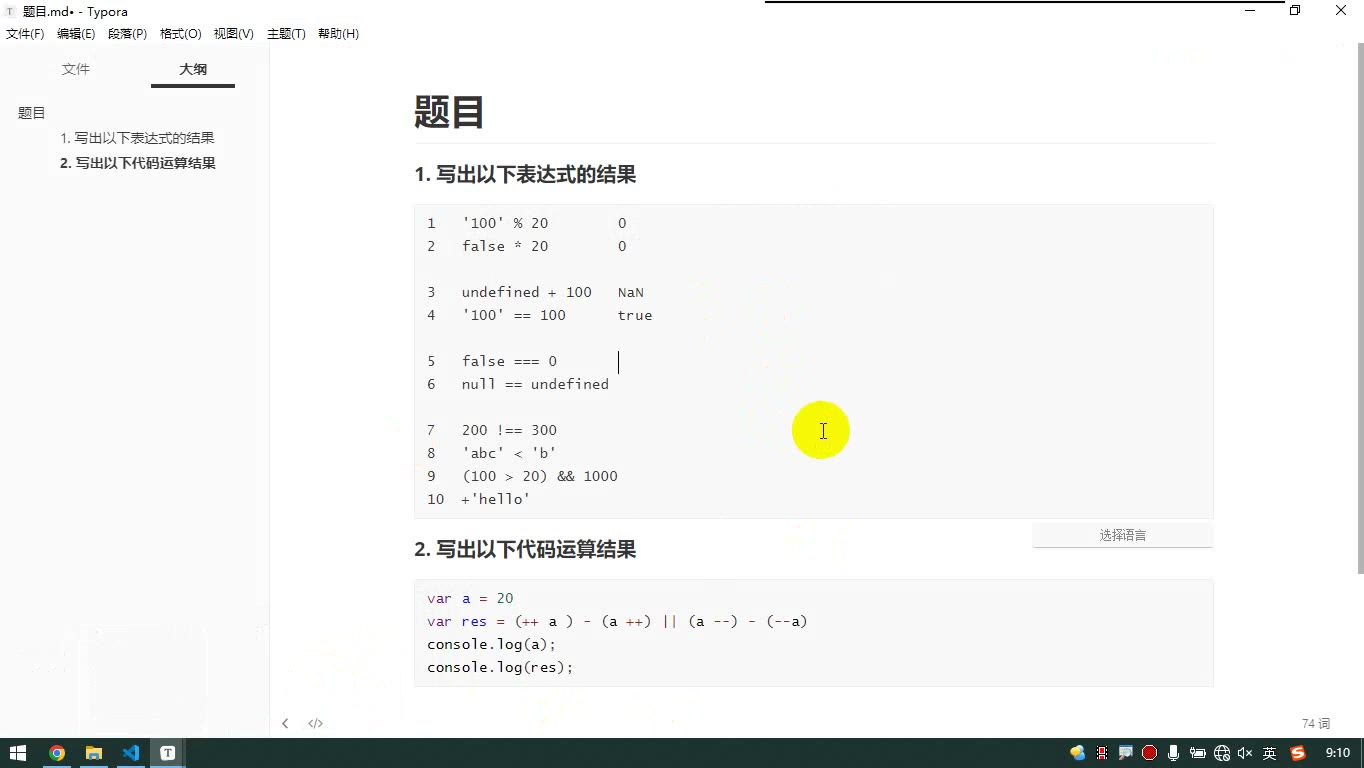
Task: Click code line console.log(res);
Action: 500,667
